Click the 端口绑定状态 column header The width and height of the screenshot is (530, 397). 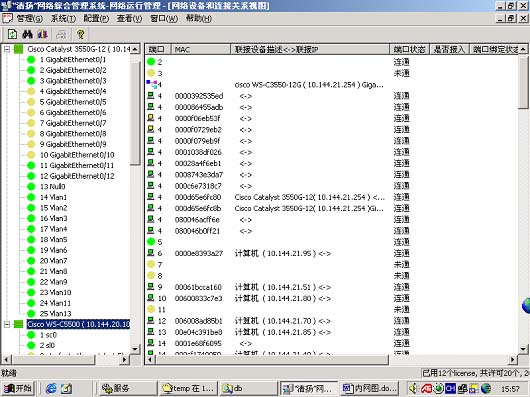(494, 50)
